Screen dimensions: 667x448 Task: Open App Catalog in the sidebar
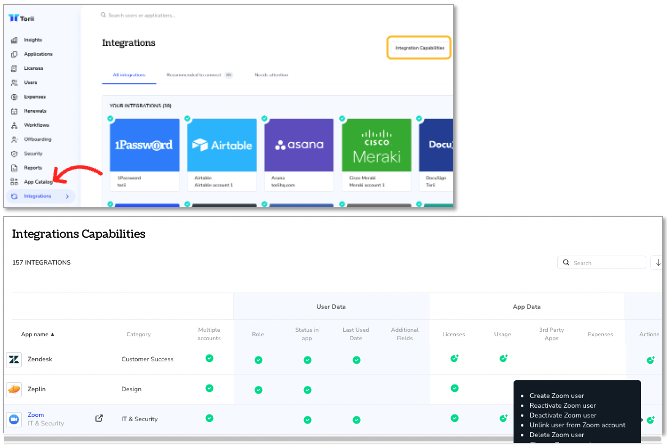click(38, 182)
